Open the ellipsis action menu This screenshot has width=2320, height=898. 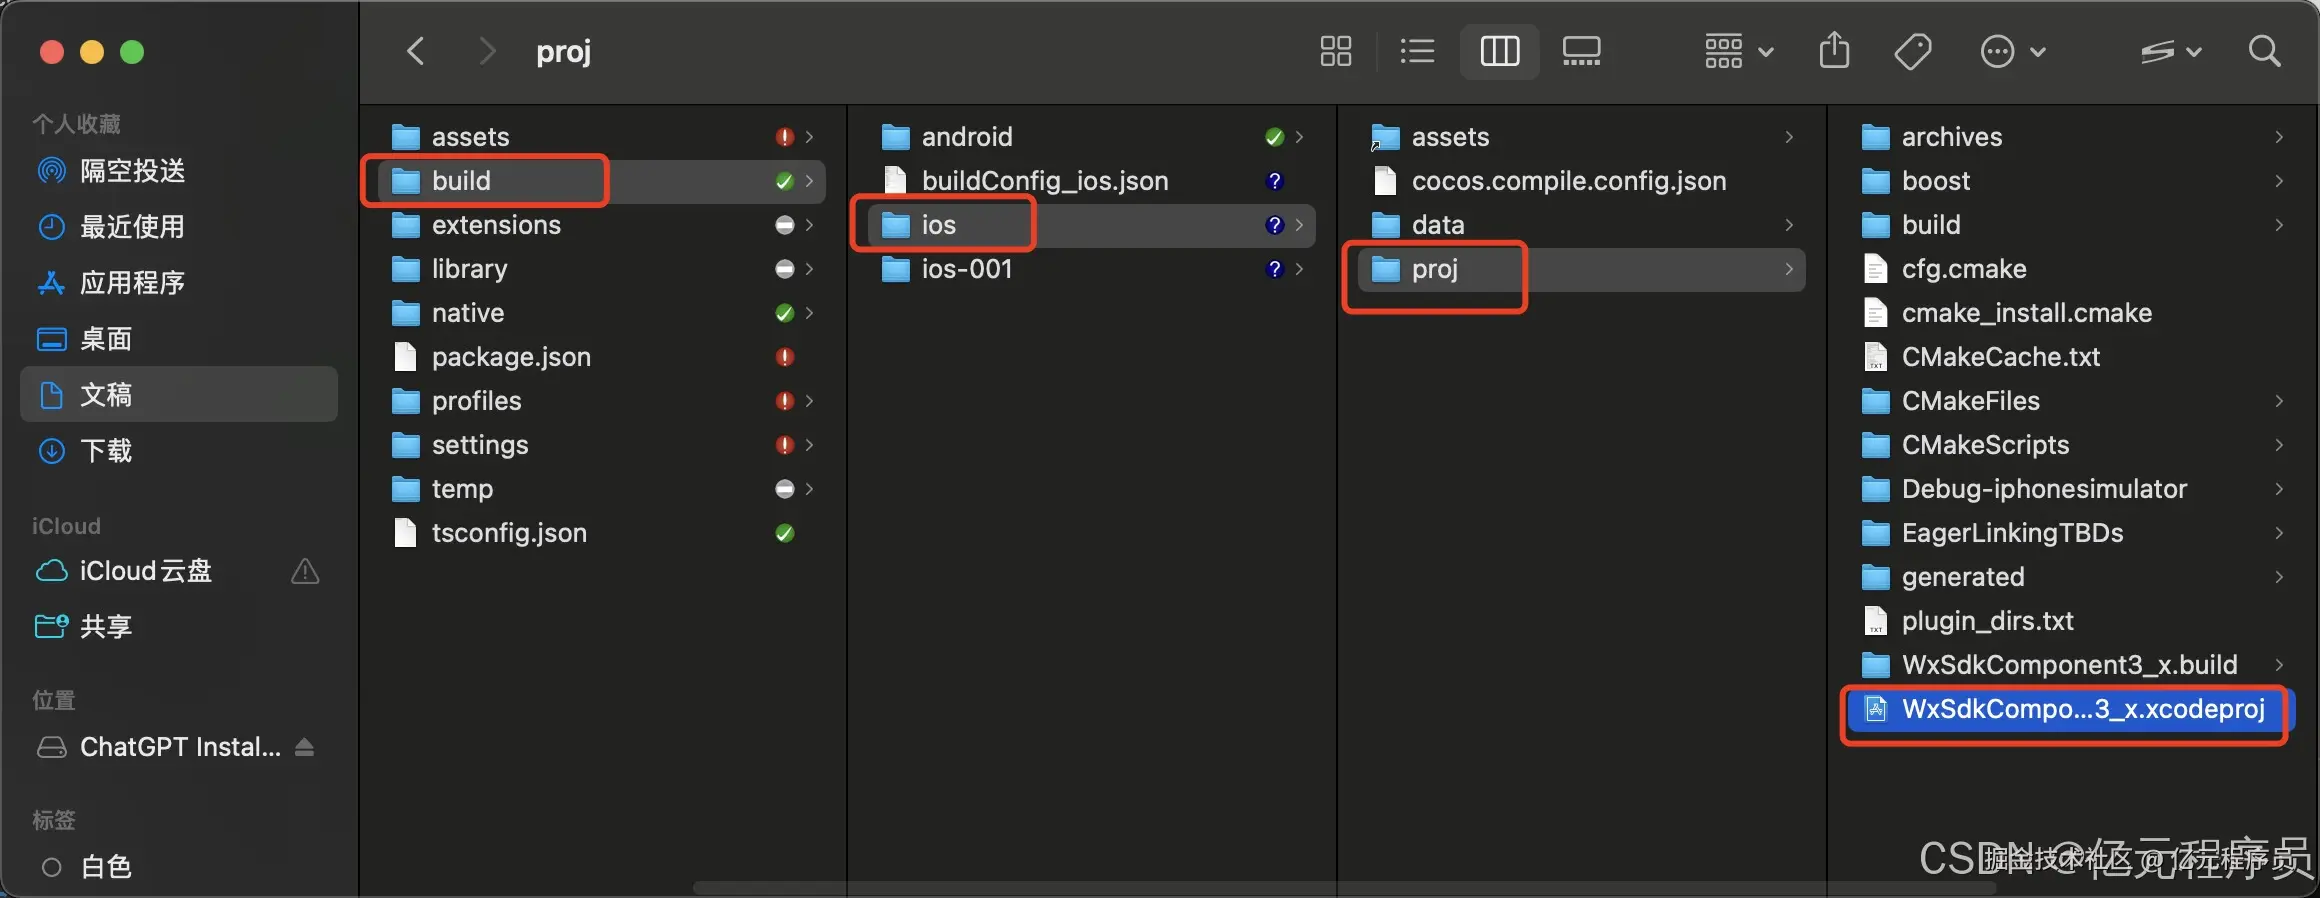(x=2012, y=51)
